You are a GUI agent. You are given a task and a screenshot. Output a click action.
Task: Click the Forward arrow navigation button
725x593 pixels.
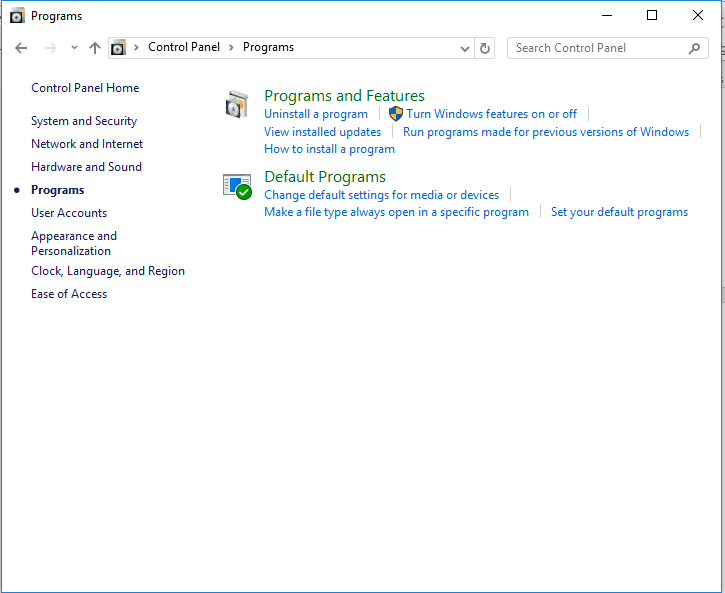[50, 48]
